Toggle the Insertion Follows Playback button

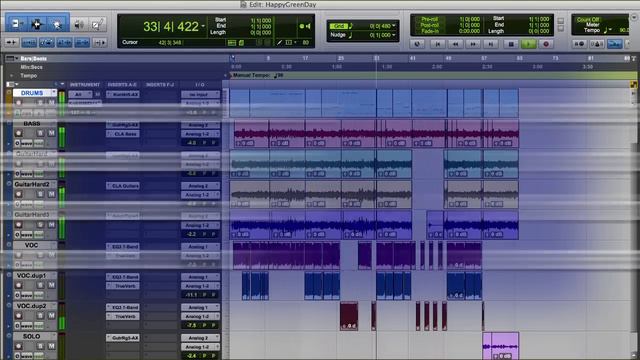tap(100, 42)
